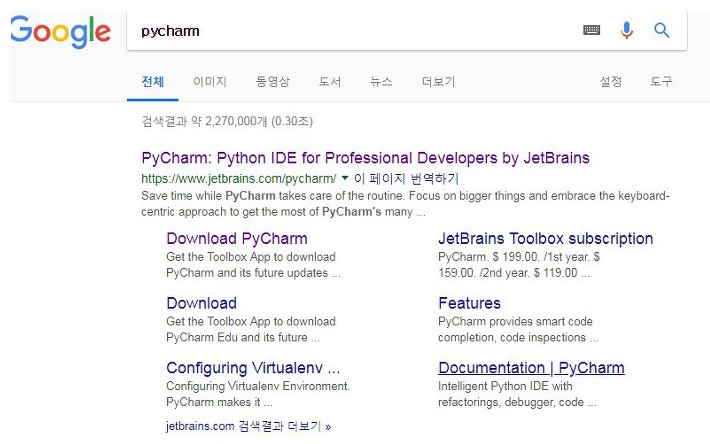710x444 pixels.
Task: Click the Intelligent Python IDE with snippet
Action: (517, 394)
